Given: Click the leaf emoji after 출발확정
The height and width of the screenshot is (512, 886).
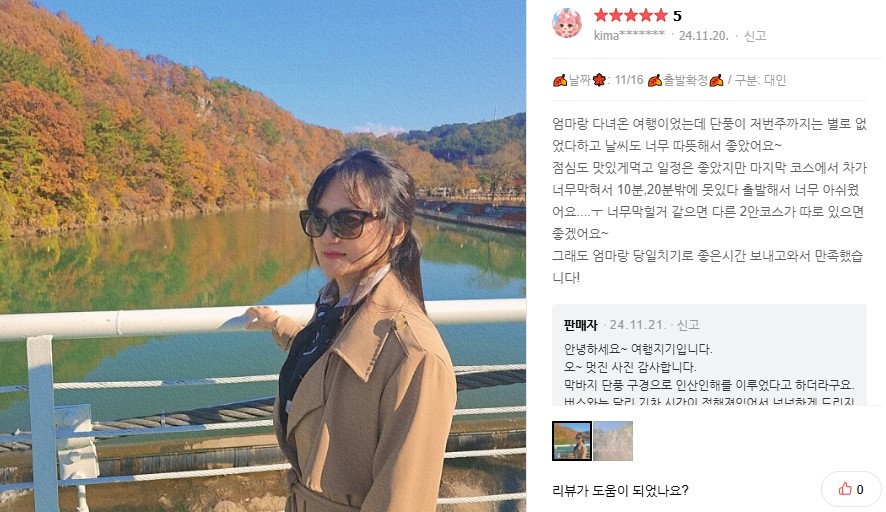Looking at the screenshot, I should pos(716,81).
